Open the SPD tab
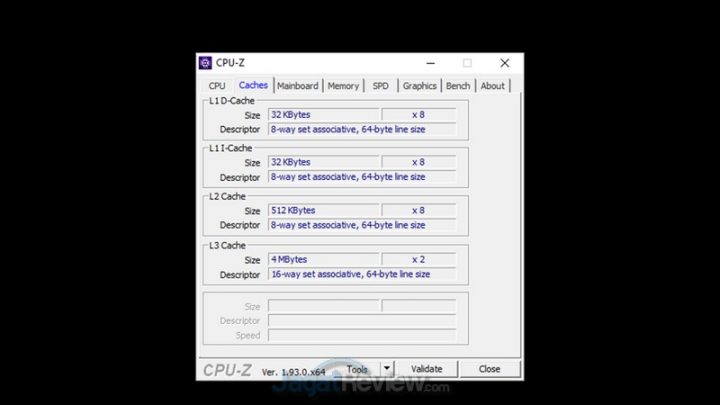 pyautogui.click(x=380, y=86)
